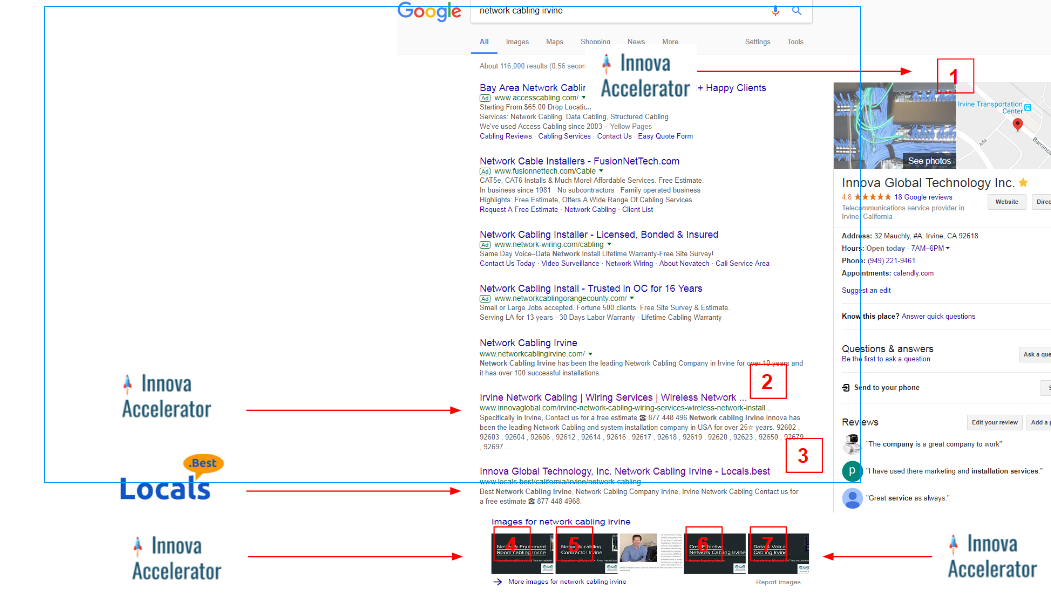This screenshot has height=594, width=1051.
Task: Switch to the Shopping tab
Action: (595, 42)
